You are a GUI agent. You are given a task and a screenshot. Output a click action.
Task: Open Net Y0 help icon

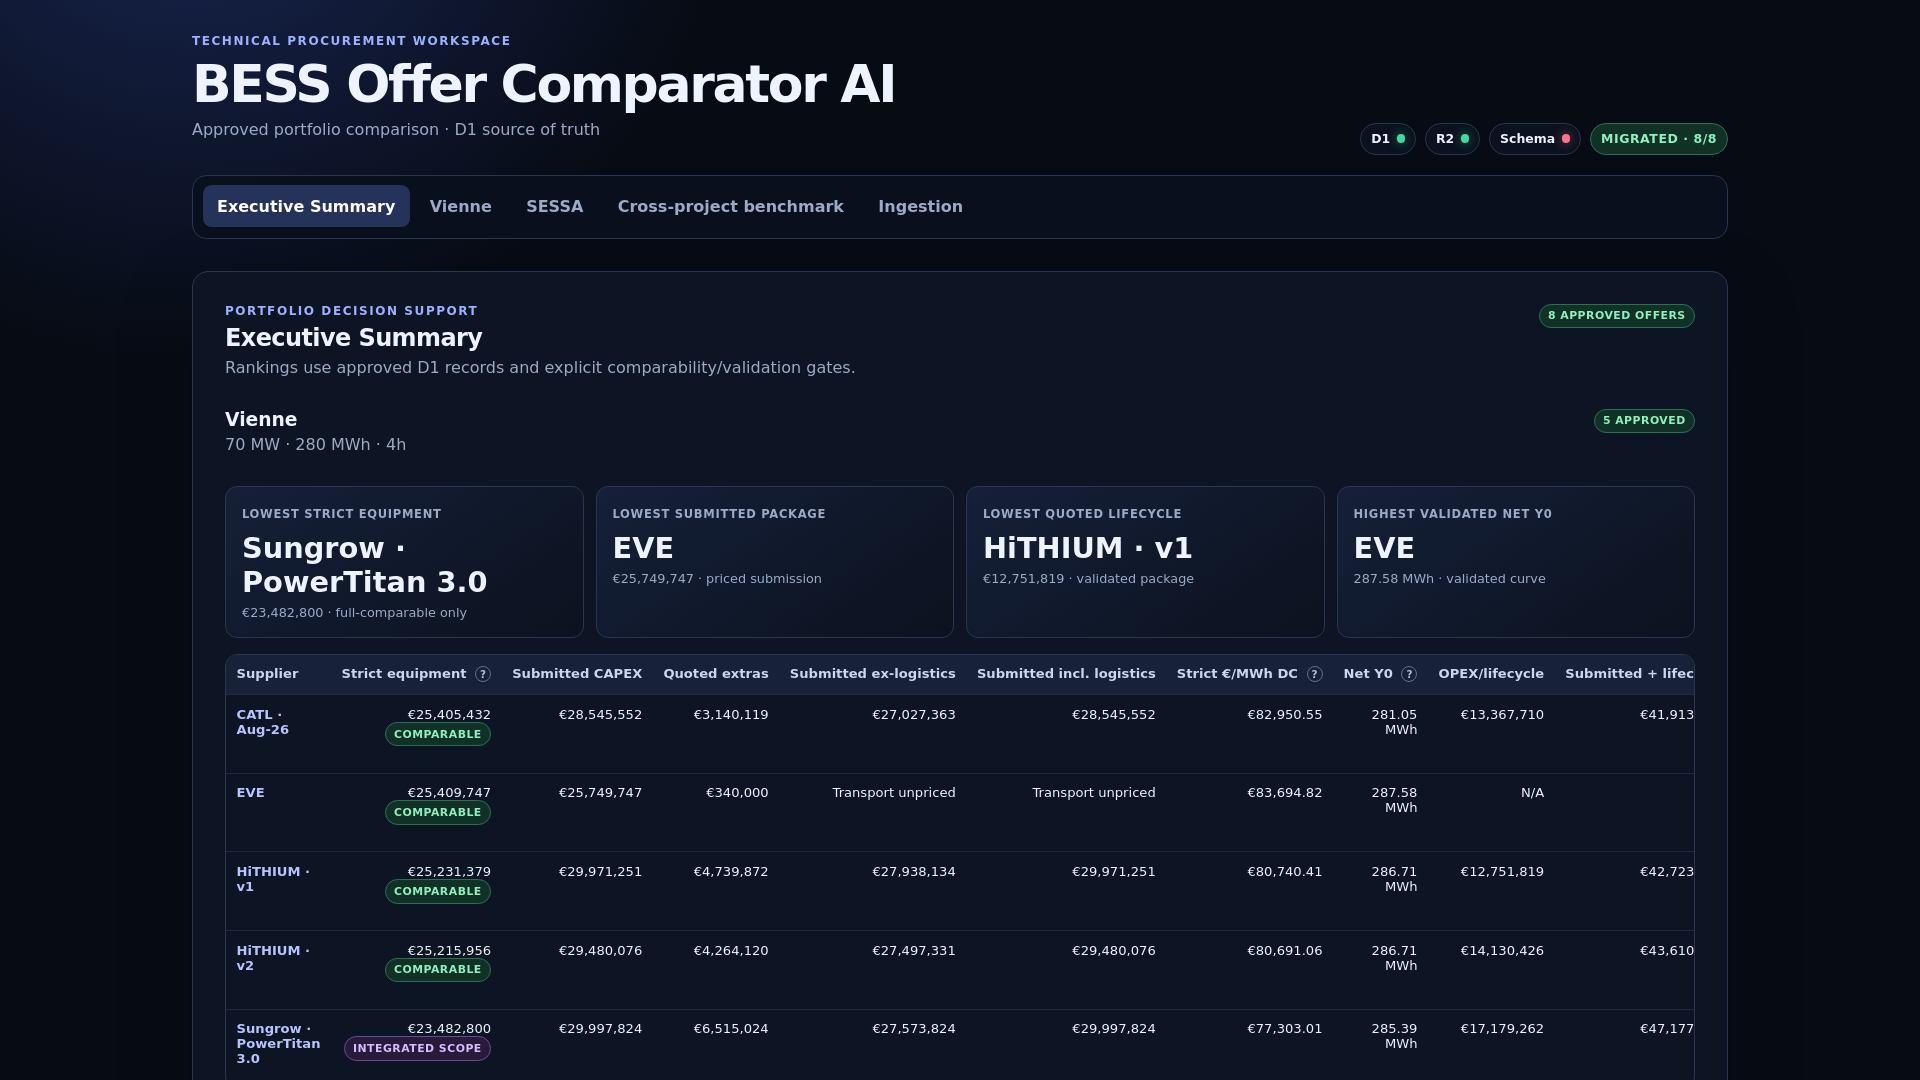pyautogui.click(x=1409, y=674)
